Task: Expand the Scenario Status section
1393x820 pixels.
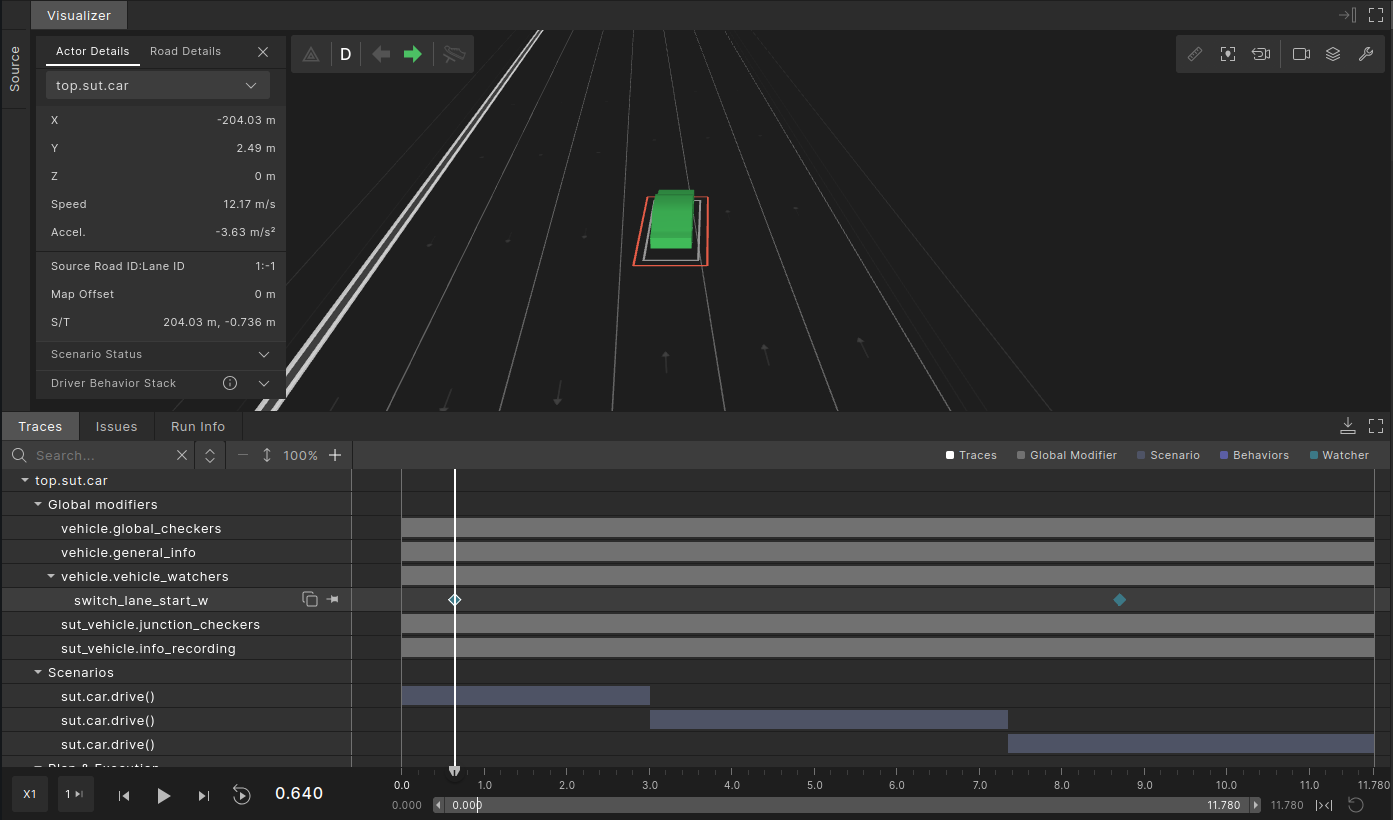Action: (x=160, y=355)
